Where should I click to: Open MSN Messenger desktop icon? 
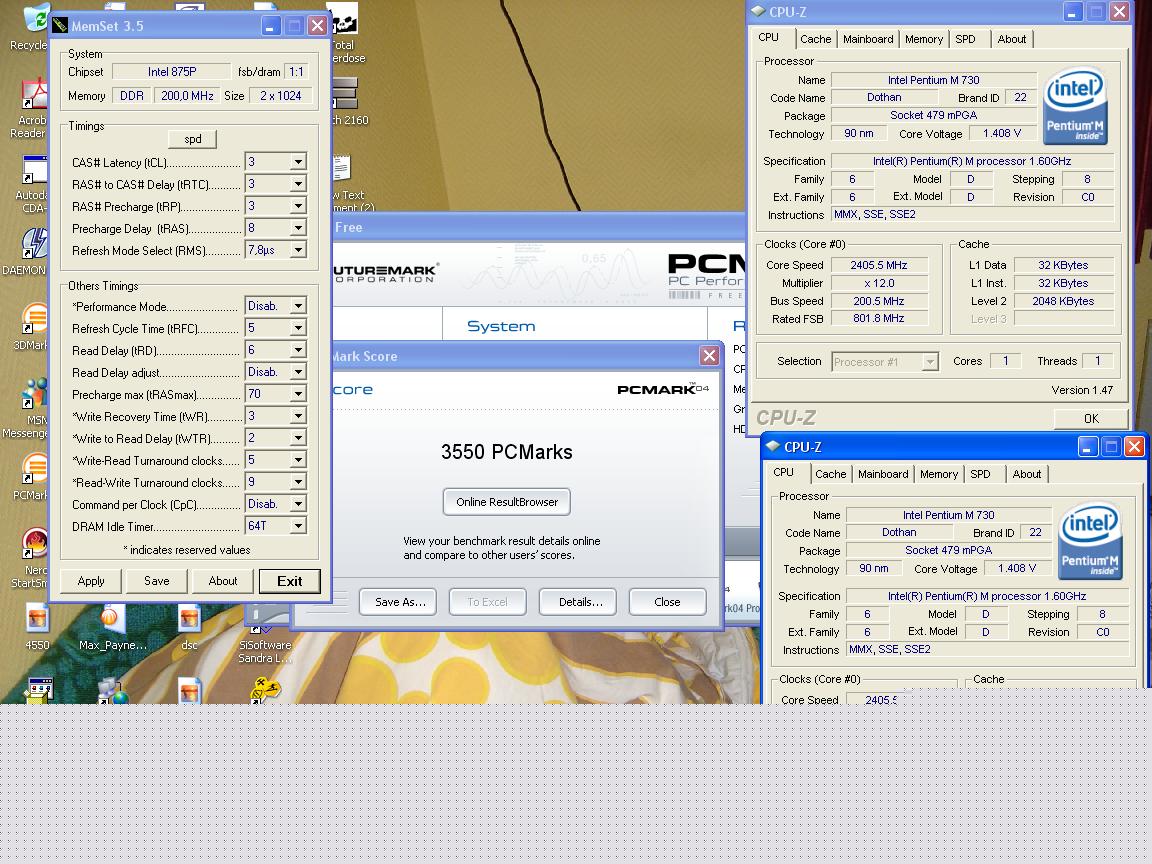pos(34,395)
